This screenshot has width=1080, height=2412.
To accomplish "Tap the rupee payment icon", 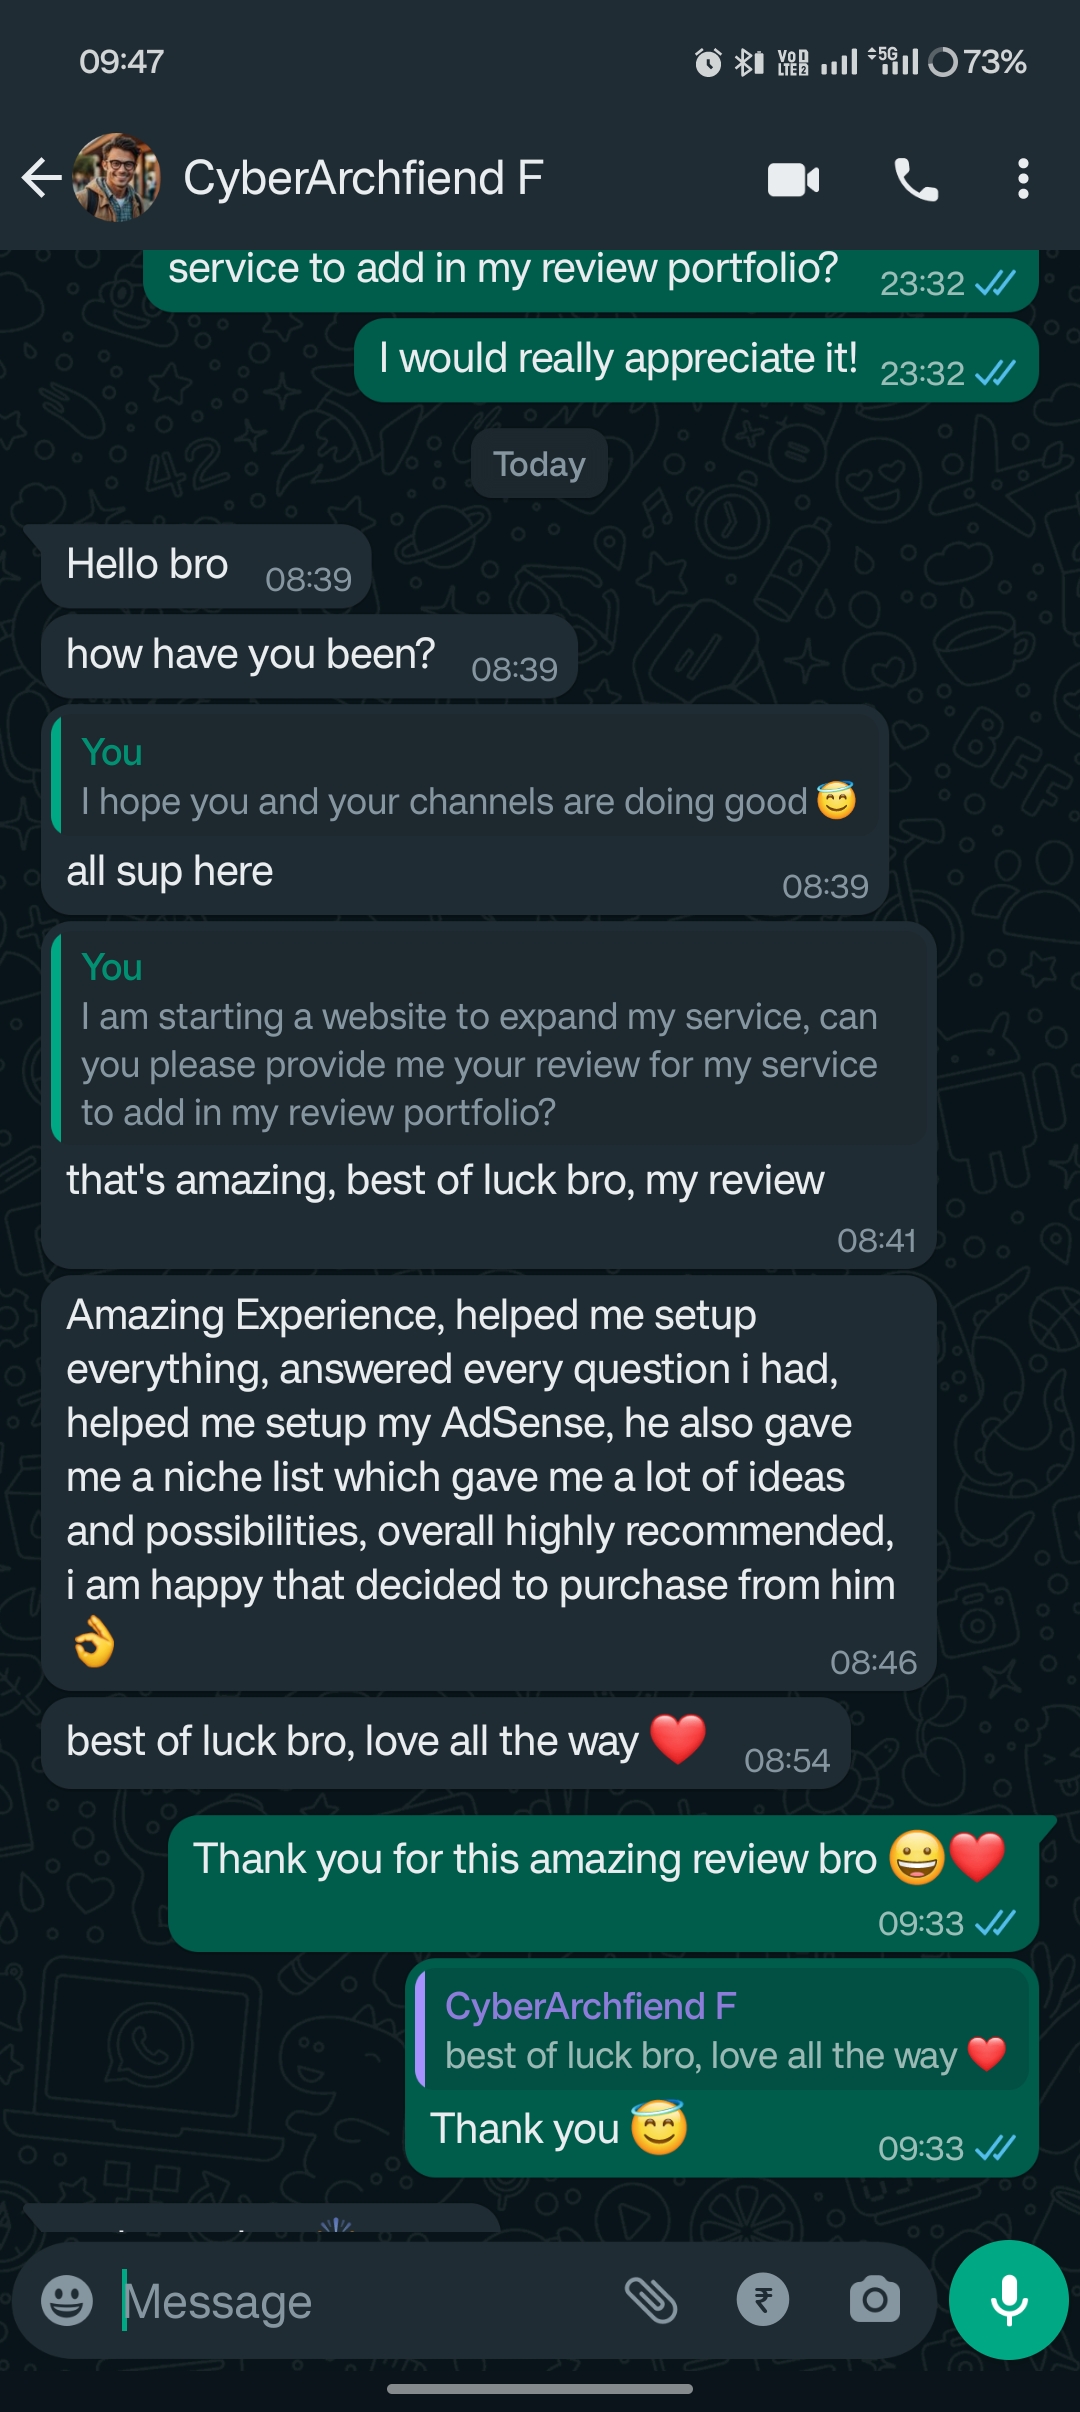I will click(x=763, y=2300).
